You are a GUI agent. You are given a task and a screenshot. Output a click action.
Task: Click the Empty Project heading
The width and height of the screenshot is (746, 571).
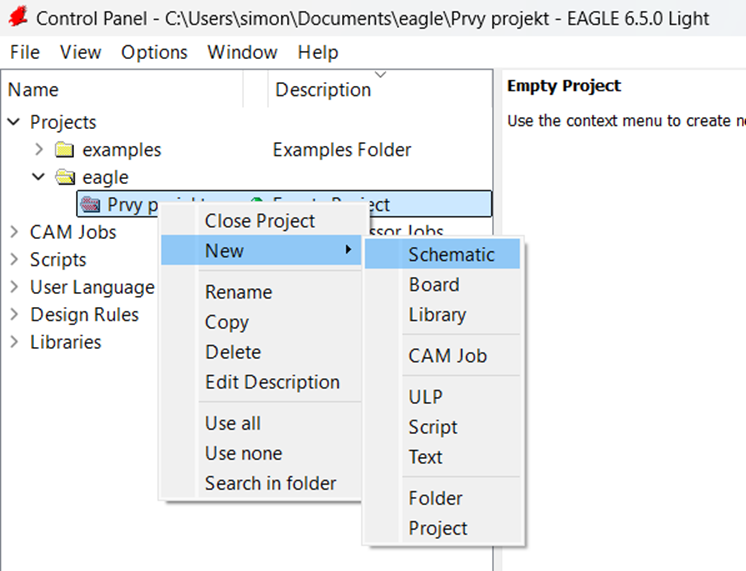564,86
